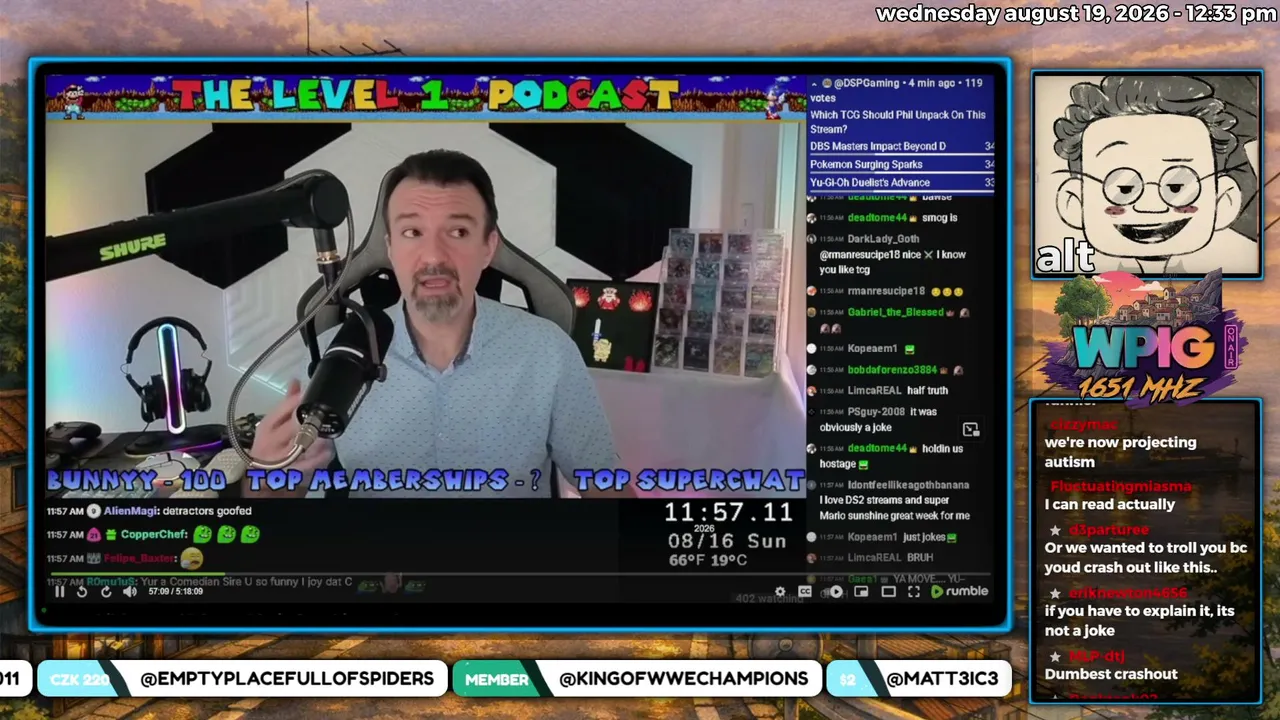1280x720 pixels.
Task: Click the @MATT3IC3 ticker name
Action: point(942,679)
